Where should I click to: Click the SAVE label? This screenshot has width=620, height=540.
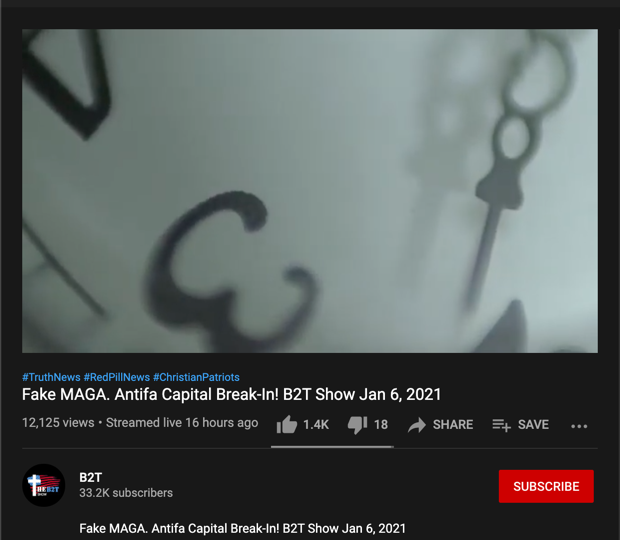pyautogui.click(x=533, y=425)
